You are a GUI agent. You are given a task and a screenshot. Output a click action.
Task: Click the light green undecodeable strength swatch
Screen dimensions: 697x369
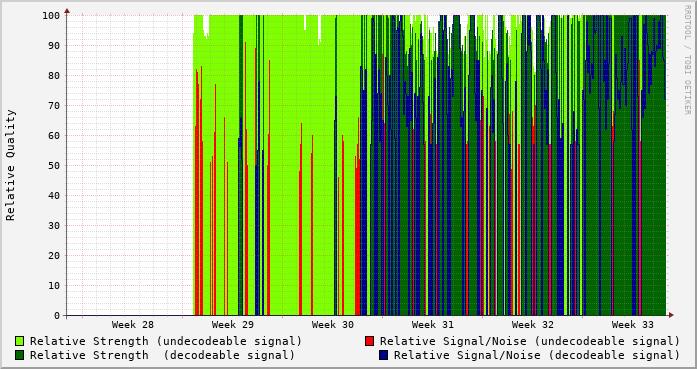(x=20, y=341)
